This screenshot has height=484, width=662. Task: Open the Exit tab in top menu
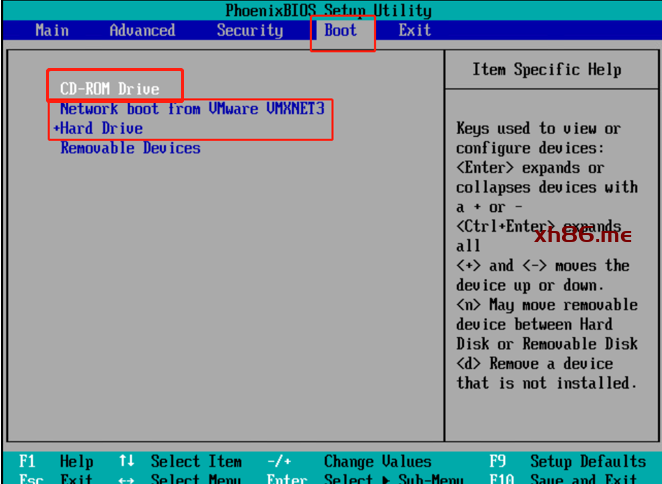click(x=415, y=30)
